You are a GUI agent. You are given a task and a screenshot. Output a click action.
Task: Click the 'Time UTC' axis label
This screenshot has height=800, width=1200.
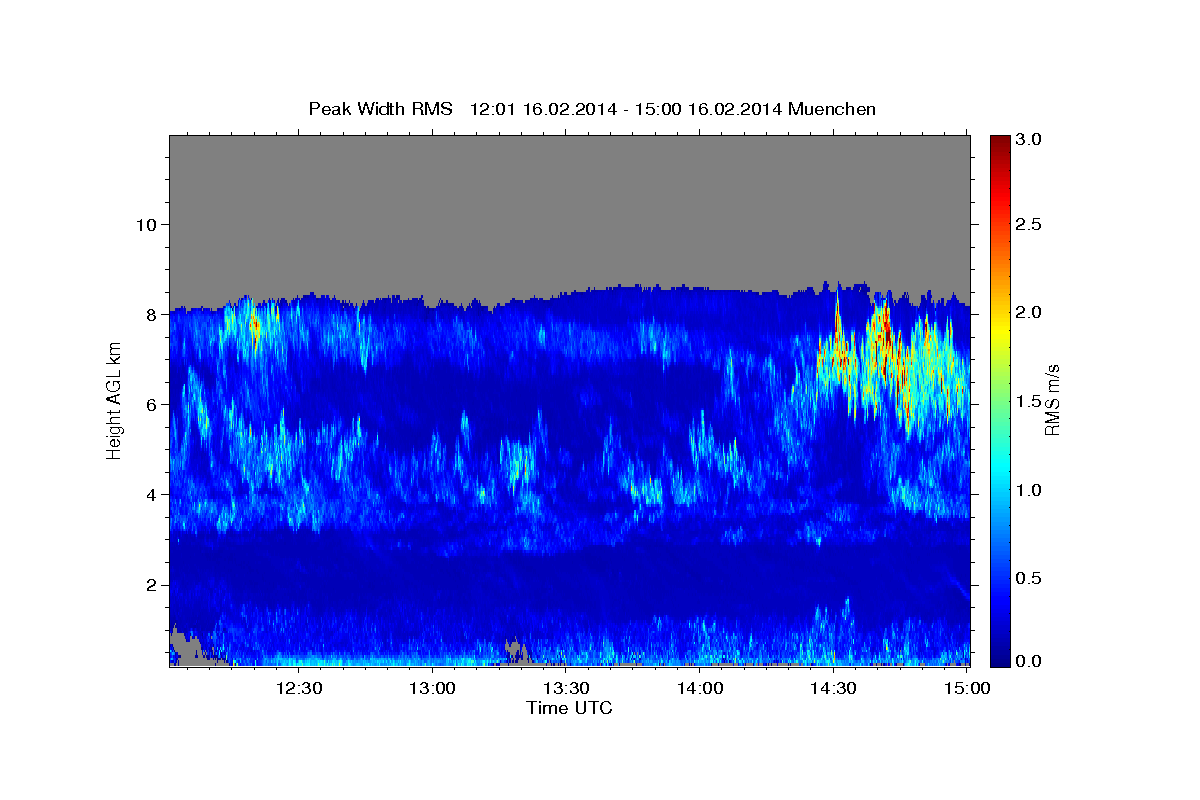[569, 708]
